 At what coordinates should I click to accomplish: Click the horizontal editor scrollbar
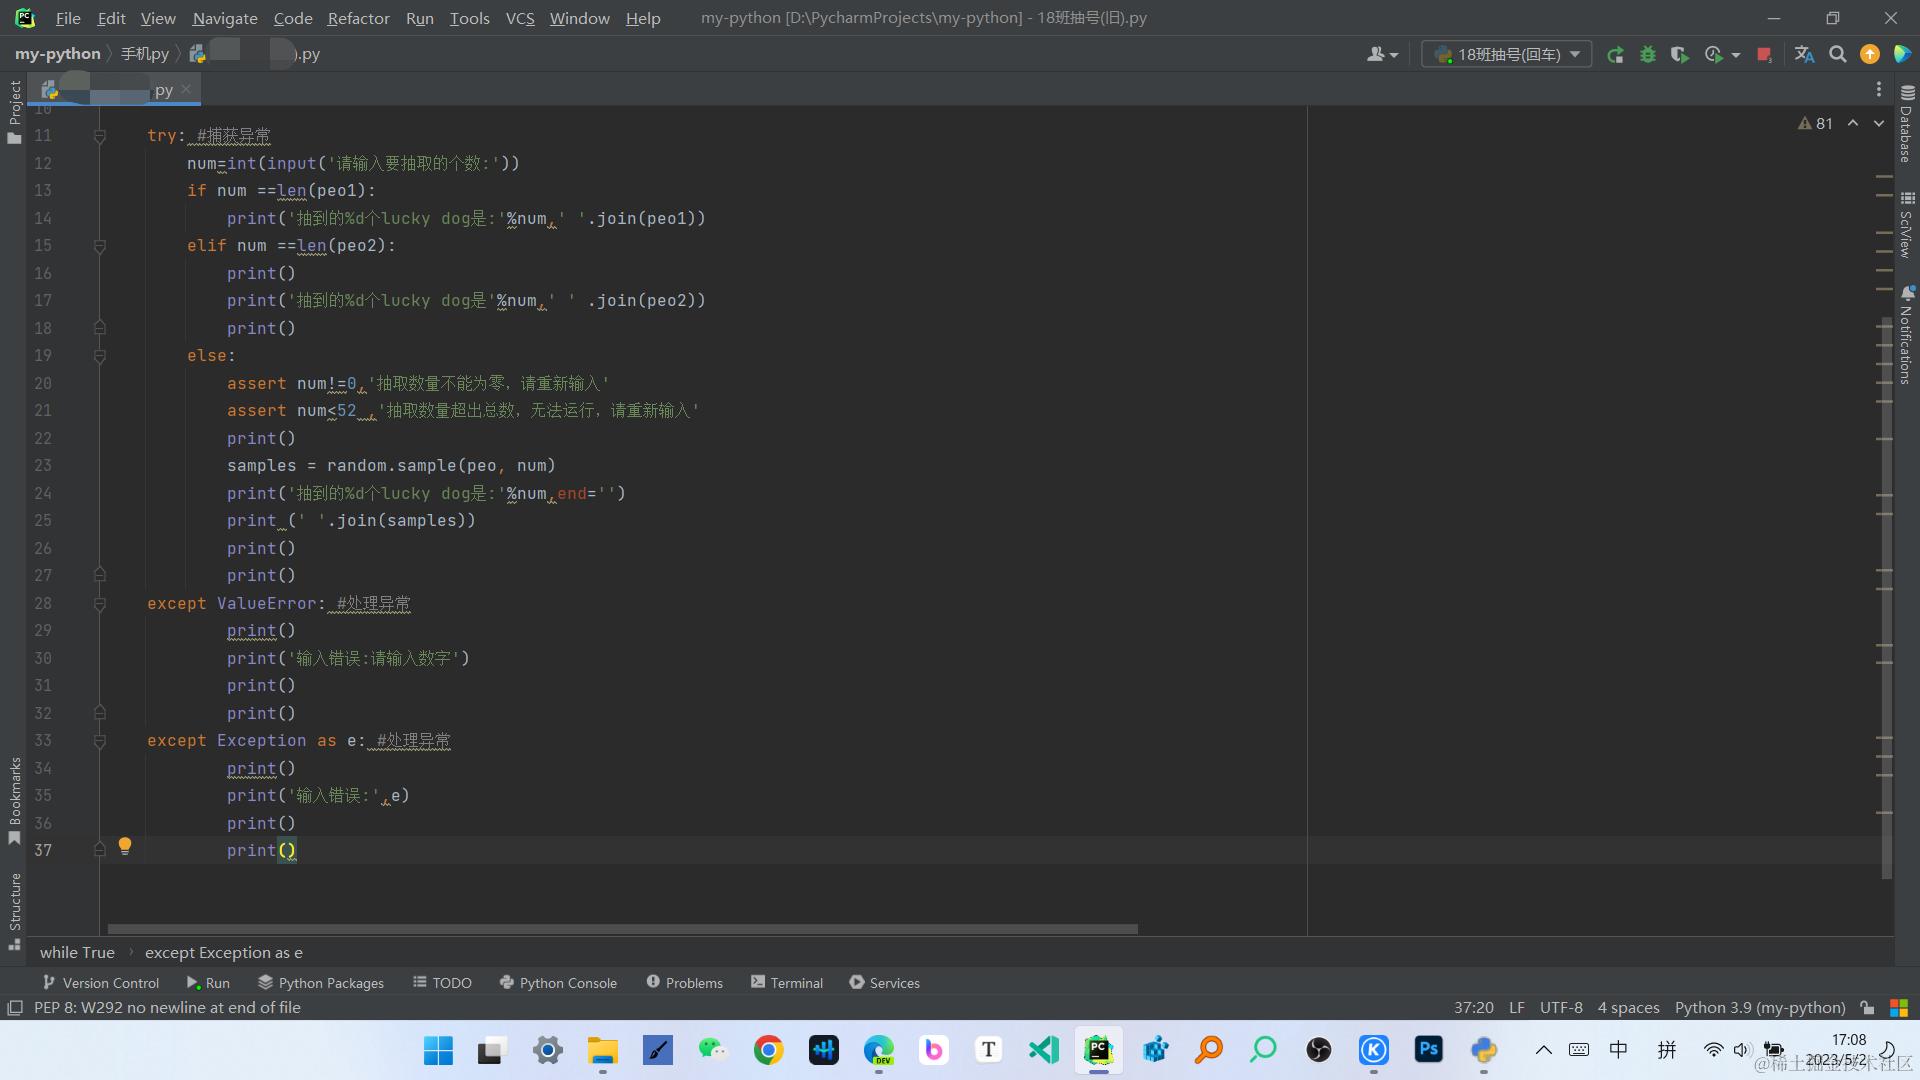tap(622, 929)
